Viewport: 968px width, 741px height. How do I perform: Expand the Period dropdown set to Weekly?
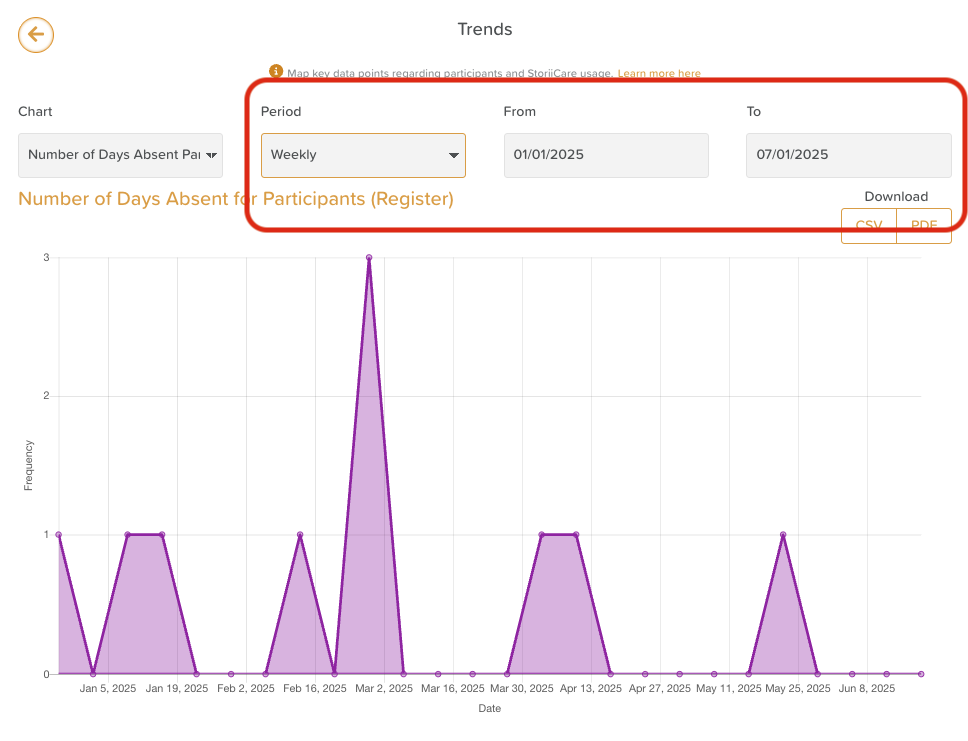(362, 155)
